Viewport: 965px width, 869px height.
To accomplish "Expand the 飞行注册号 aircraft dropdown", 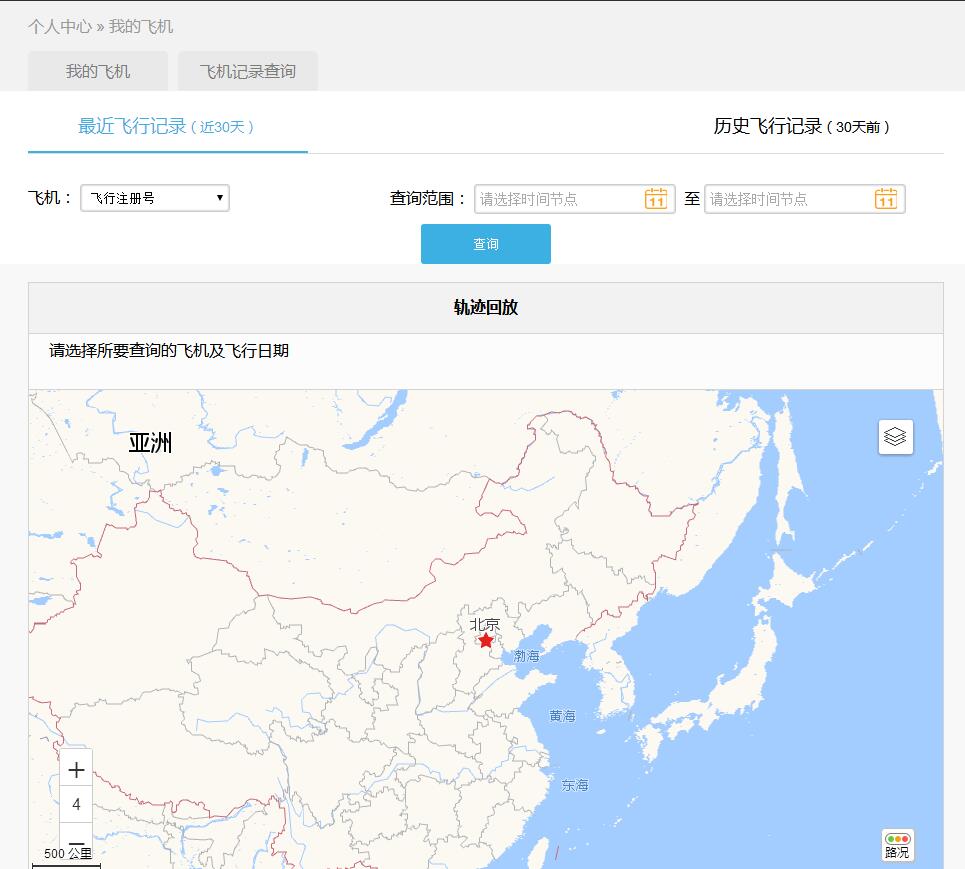I will [155, 198].
